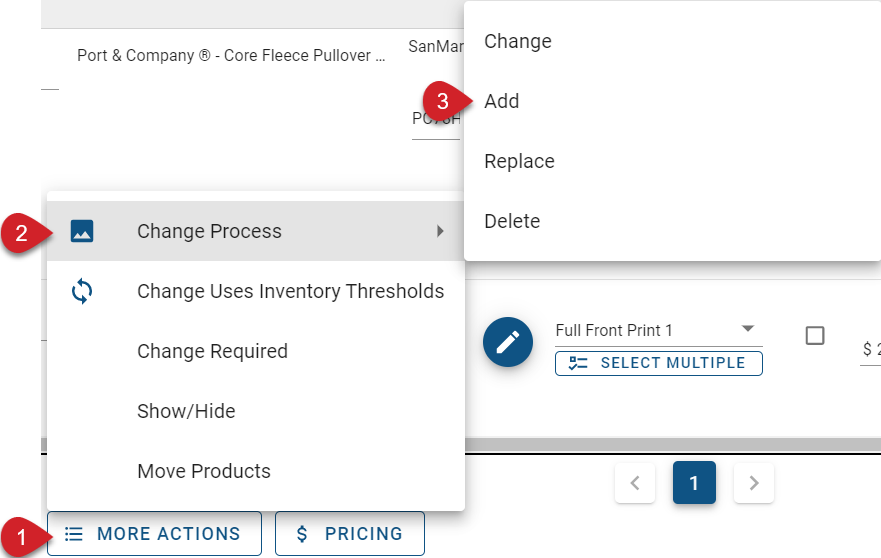The height and width of the screenshot is (558, 881).
Task: Click page number 1 button
Action: tap(694, 483)
